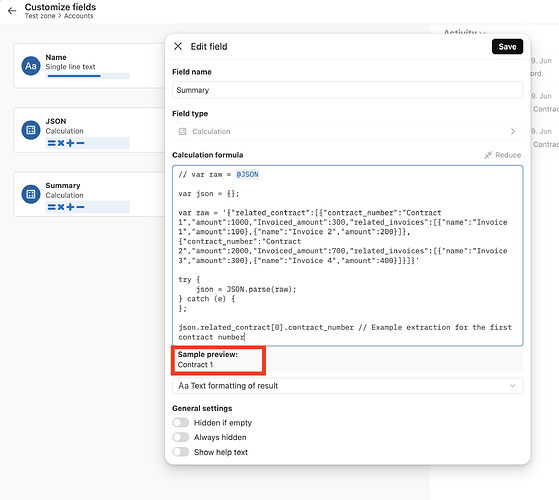Select the Accounts breadcrumb item
The image size is (559, 500).
coord(78,16)
